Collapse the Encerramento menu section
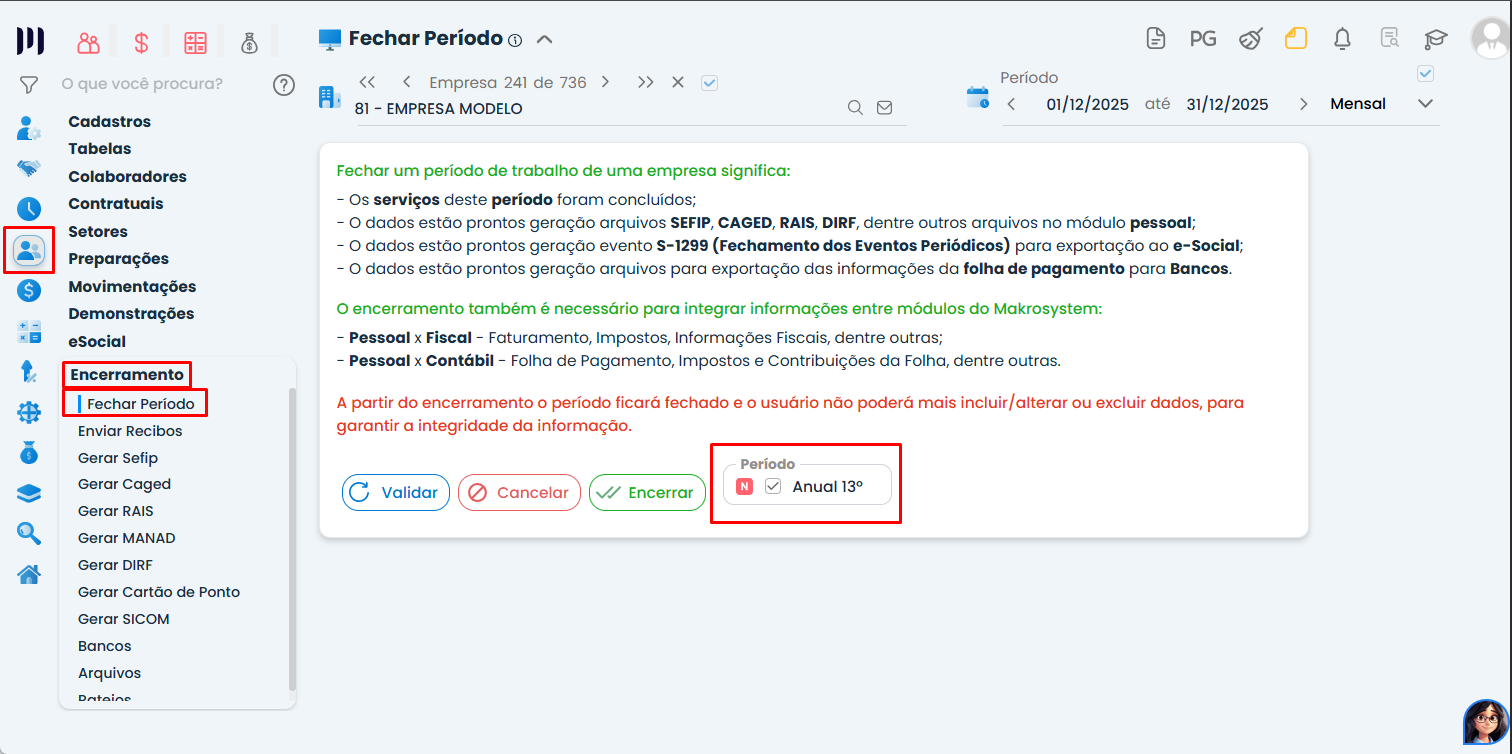This screenshot has width=1512, height=754. tap(127, 375)
